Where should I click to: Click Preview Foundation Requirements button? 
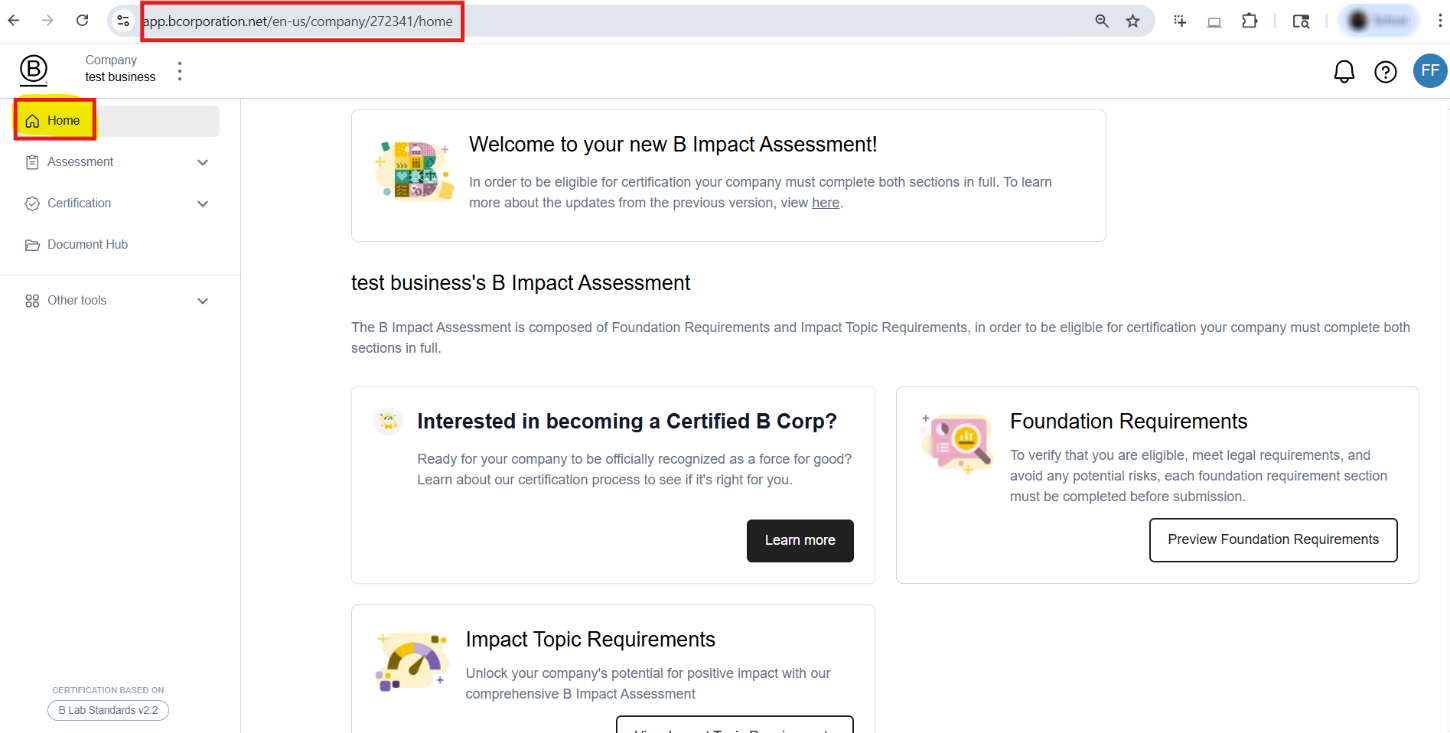pos(1273,540)
